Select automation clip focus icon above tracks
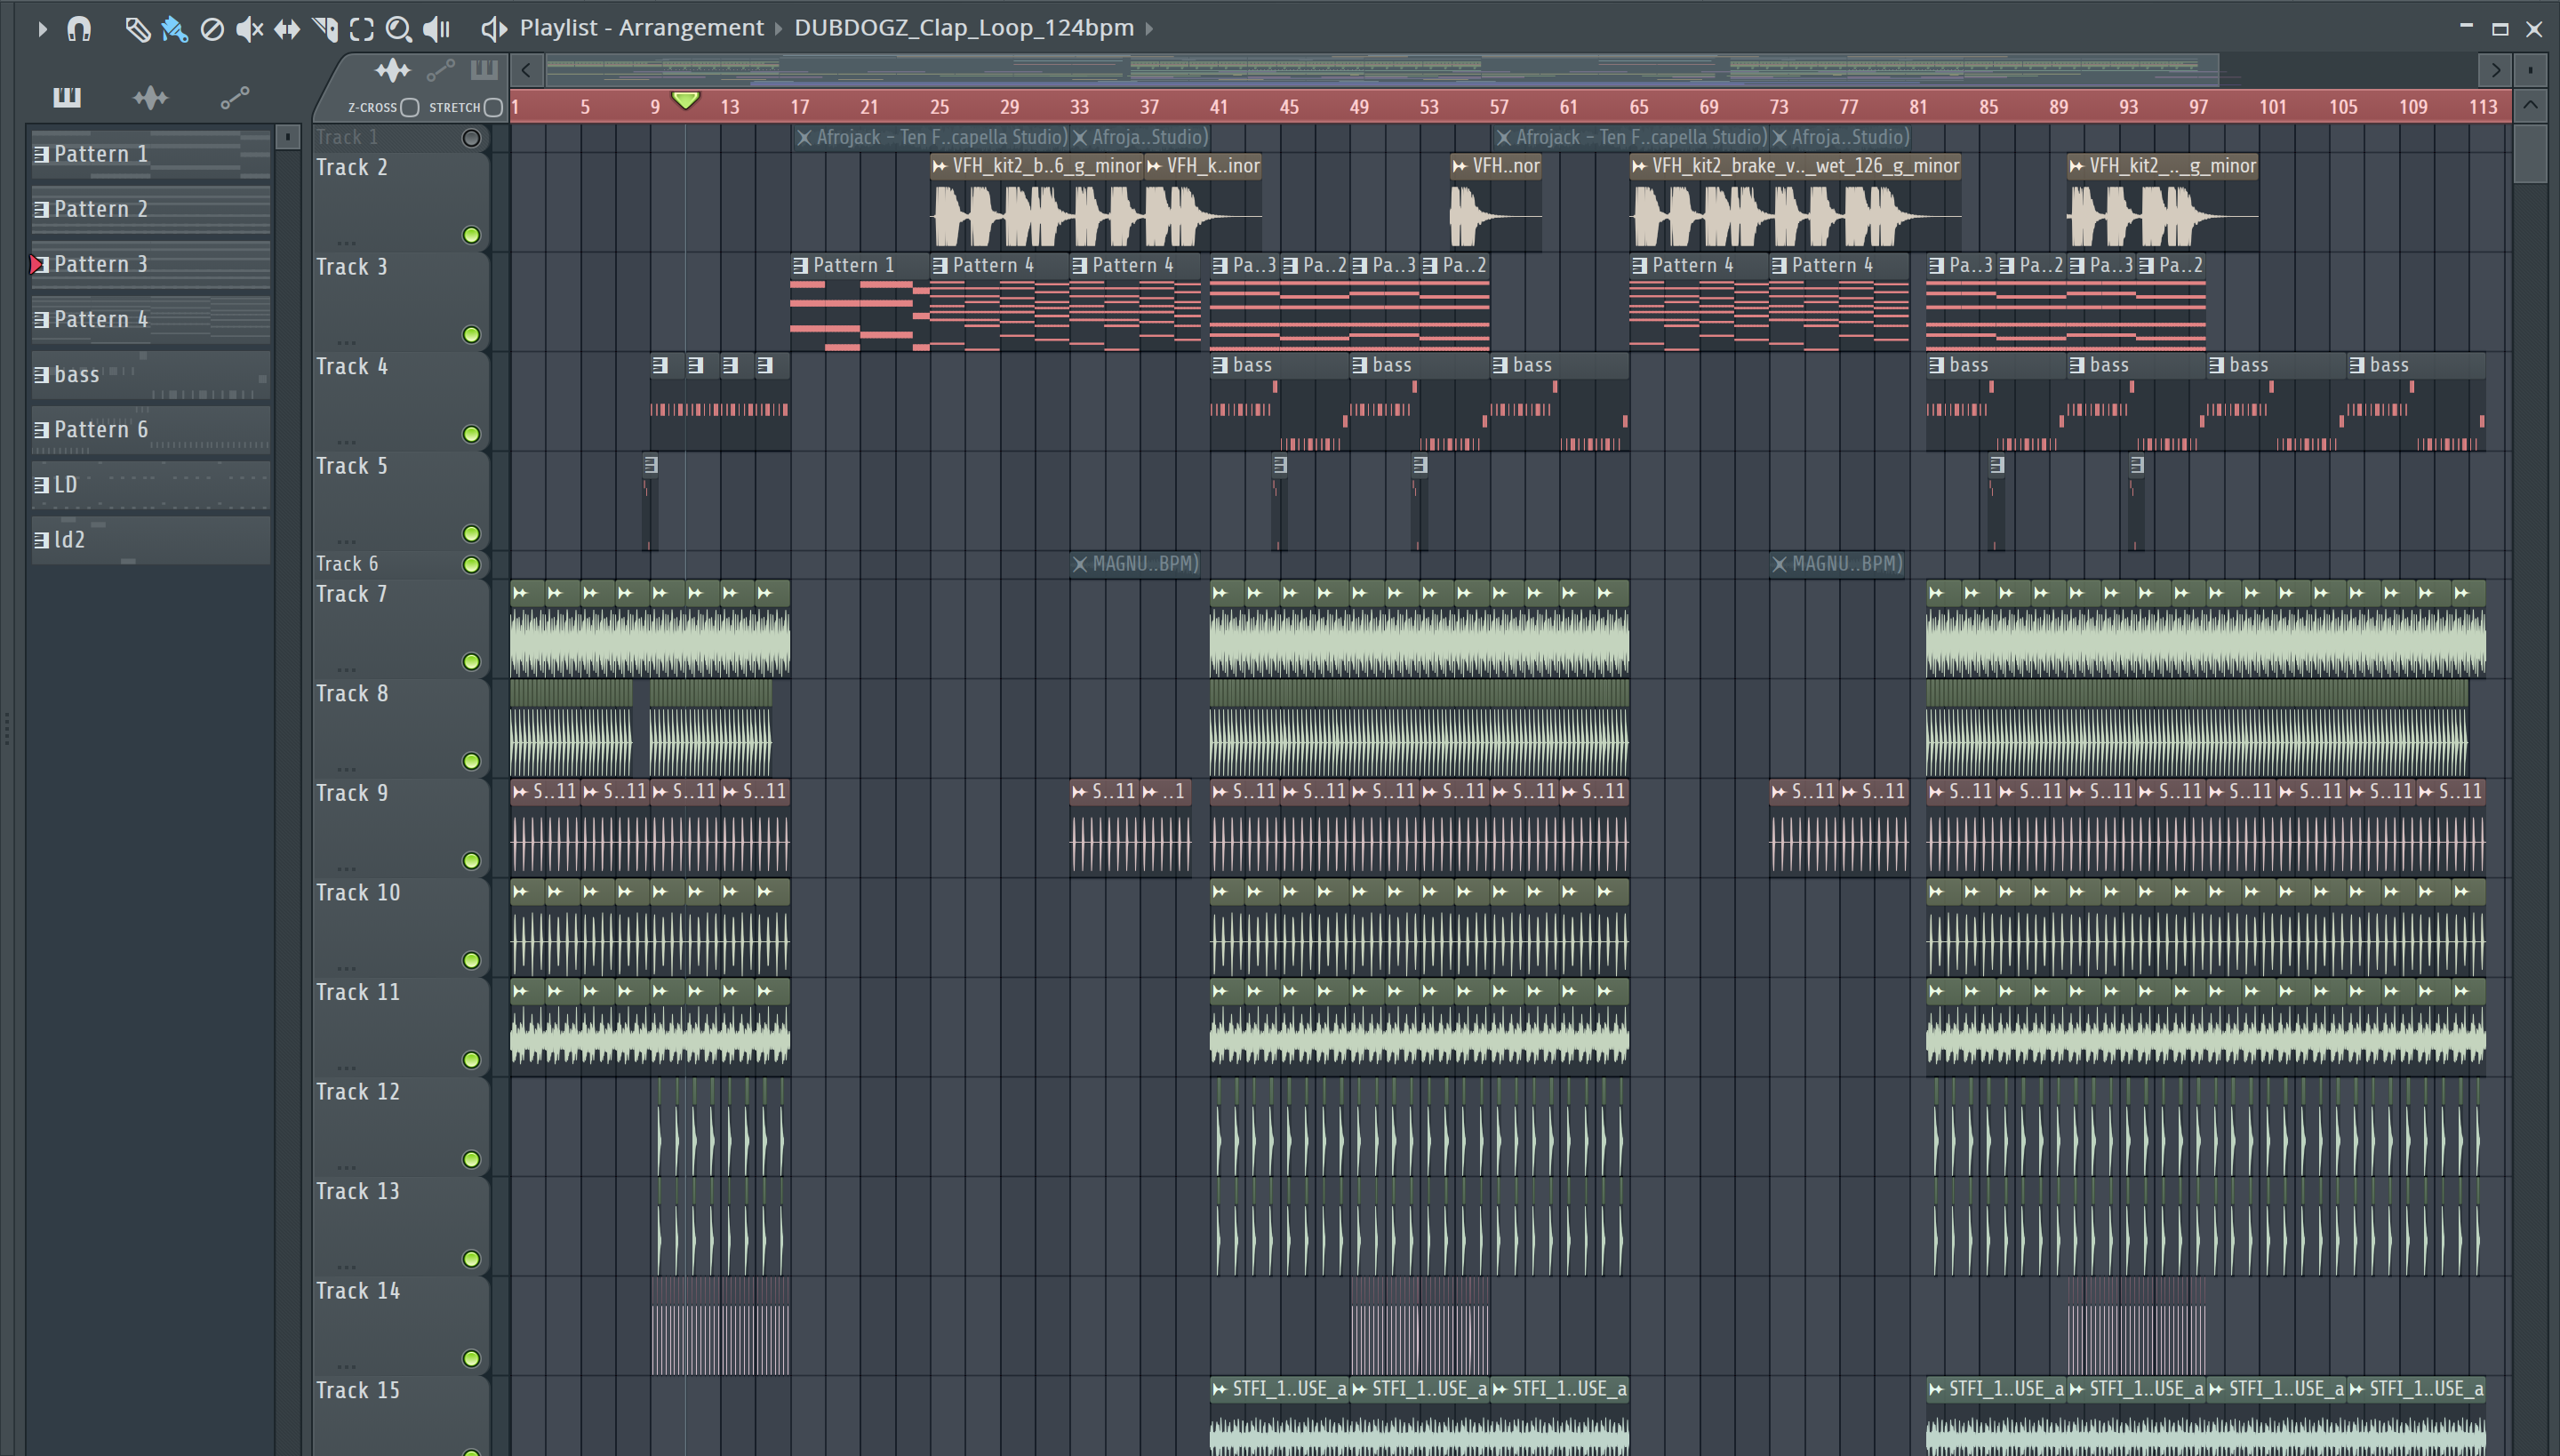 pyautogui.click(x=440, y=70)
